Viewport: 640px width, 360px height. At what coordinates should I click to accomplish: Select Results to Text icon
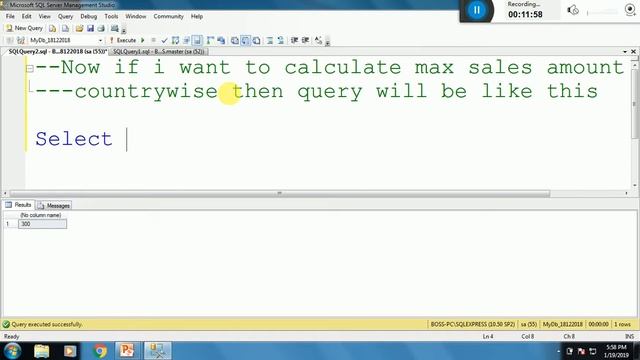[x=235, y=40]
